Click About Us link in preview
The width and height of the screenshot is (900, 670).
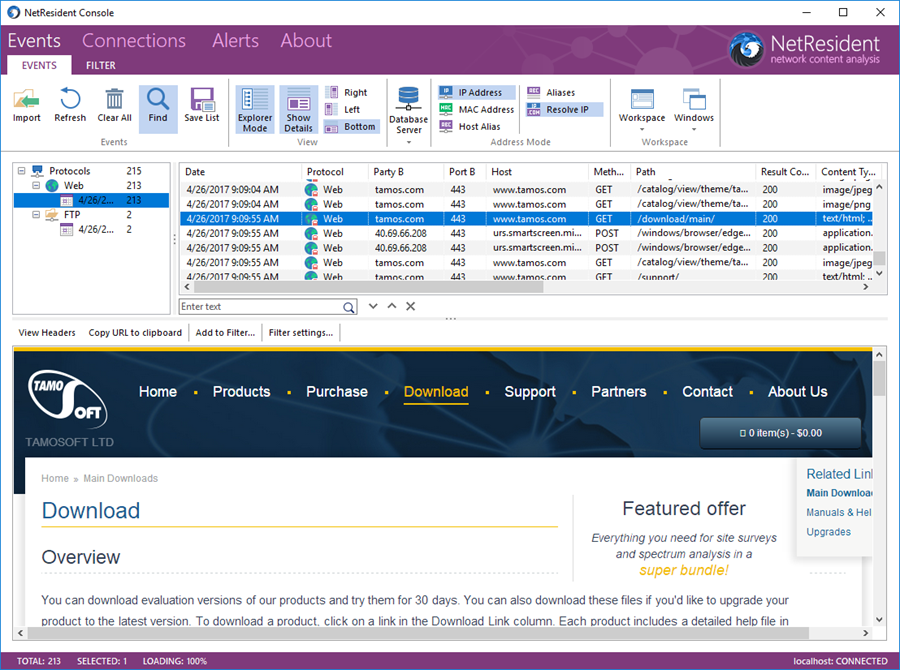[x=798, y=392]
